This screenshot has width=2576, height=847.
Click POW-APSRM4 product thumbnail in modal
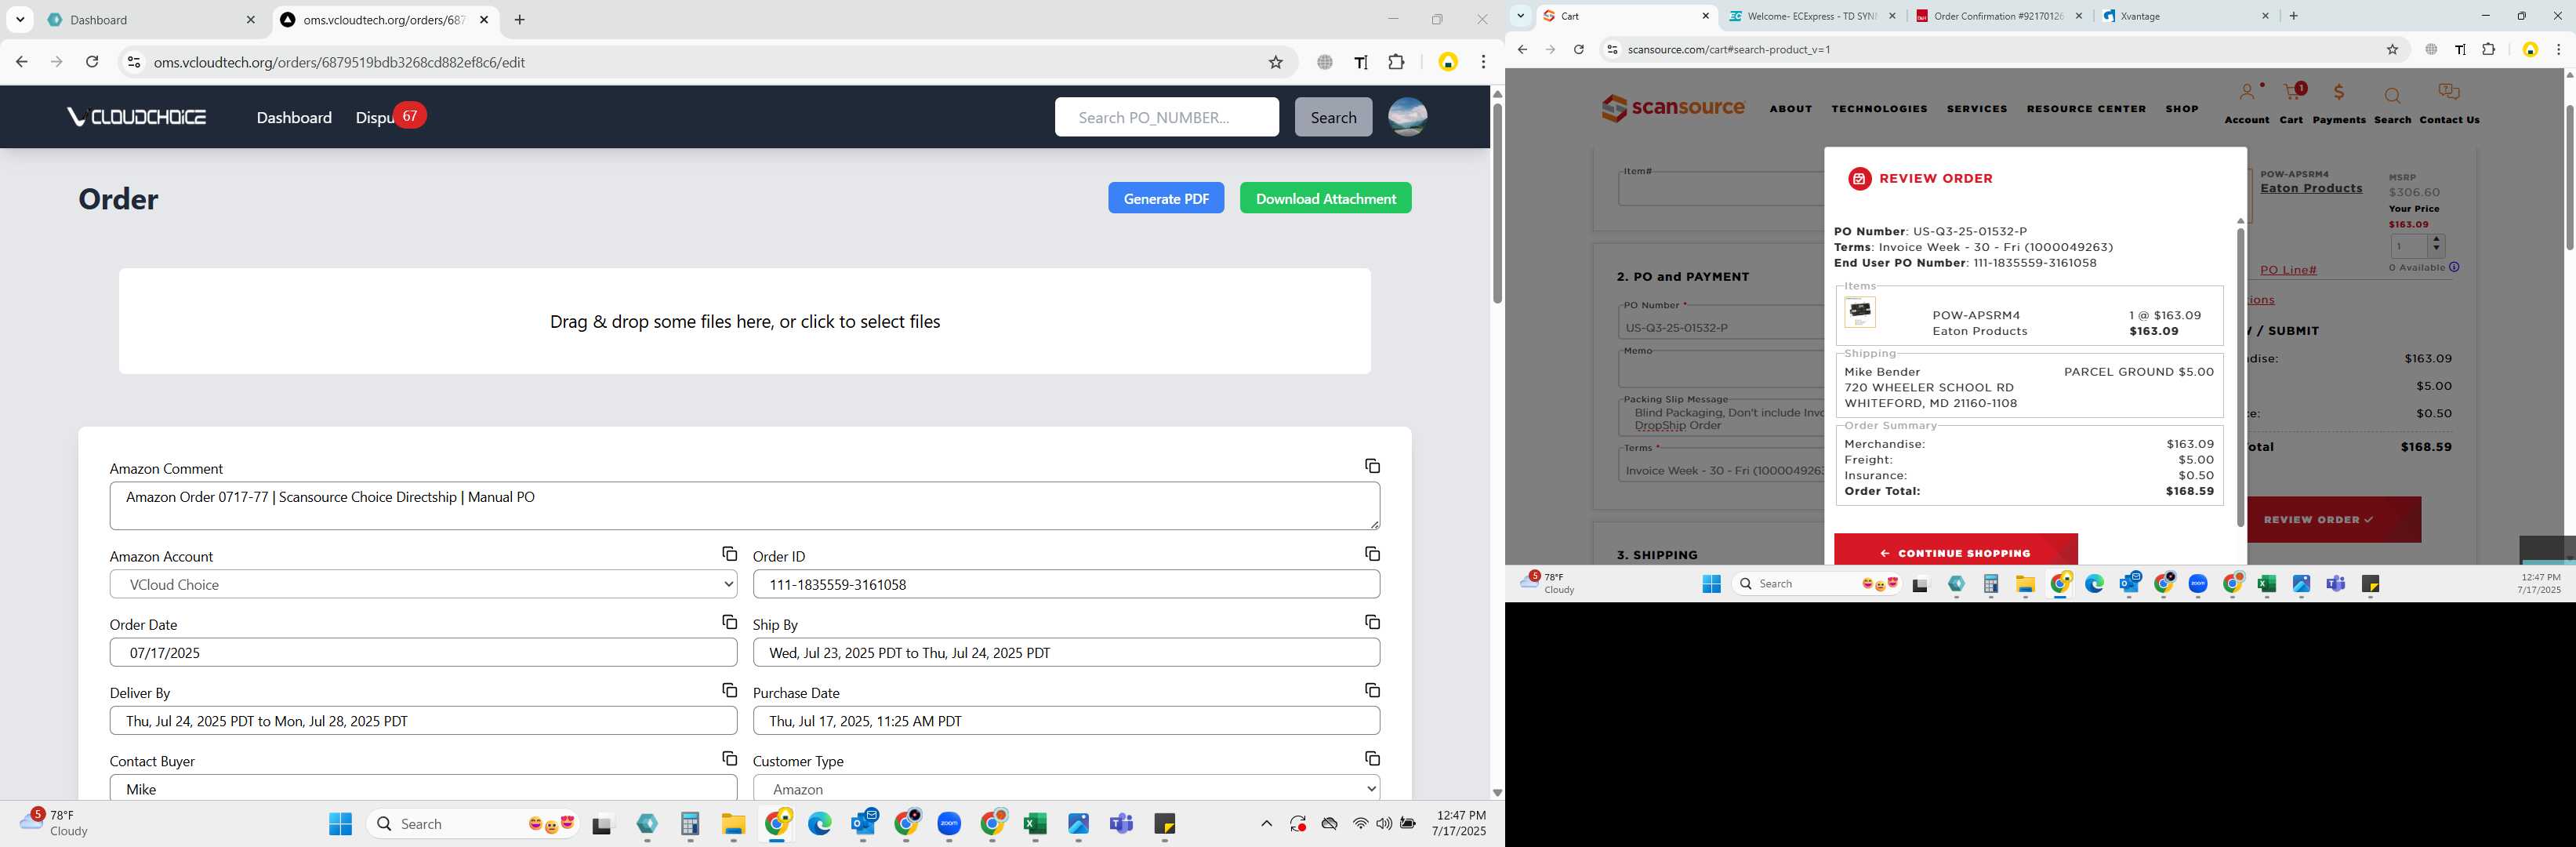click(1860, 312)
